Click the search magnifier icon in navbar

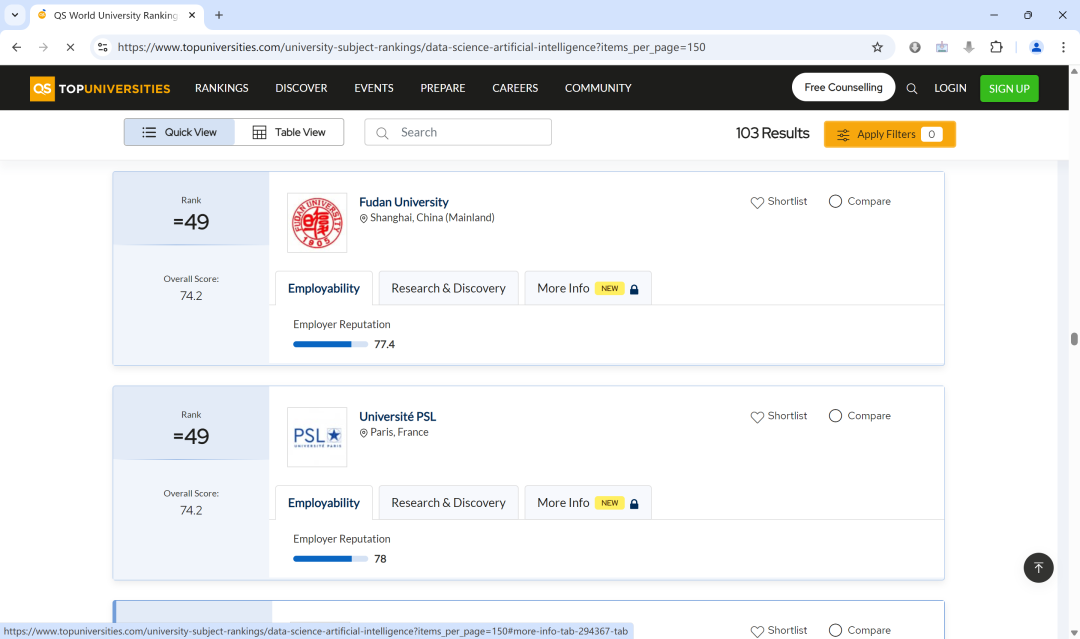[911, 88]
